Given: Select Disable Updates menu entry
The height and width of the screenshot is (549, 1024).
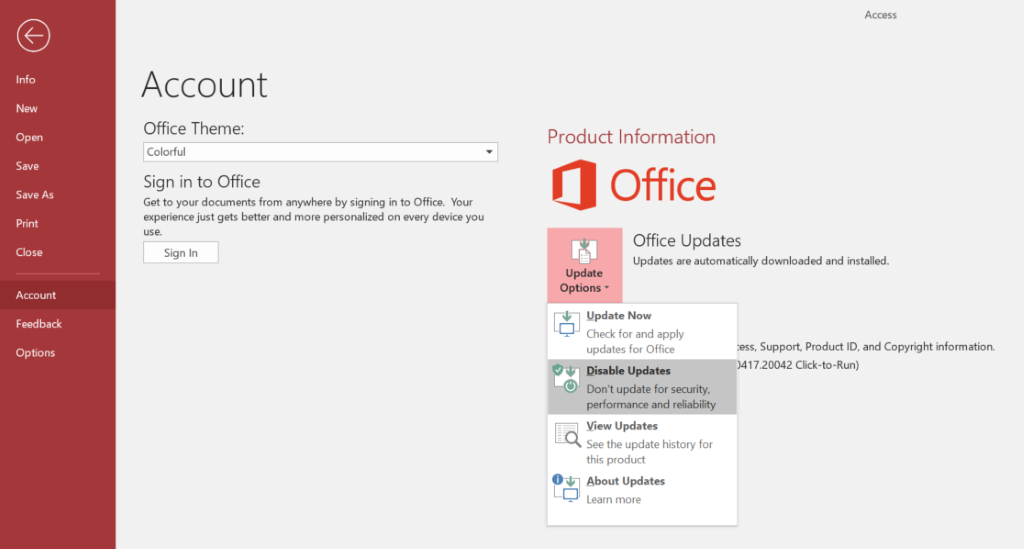Looking at the screenshot, I should pos(642,386).
